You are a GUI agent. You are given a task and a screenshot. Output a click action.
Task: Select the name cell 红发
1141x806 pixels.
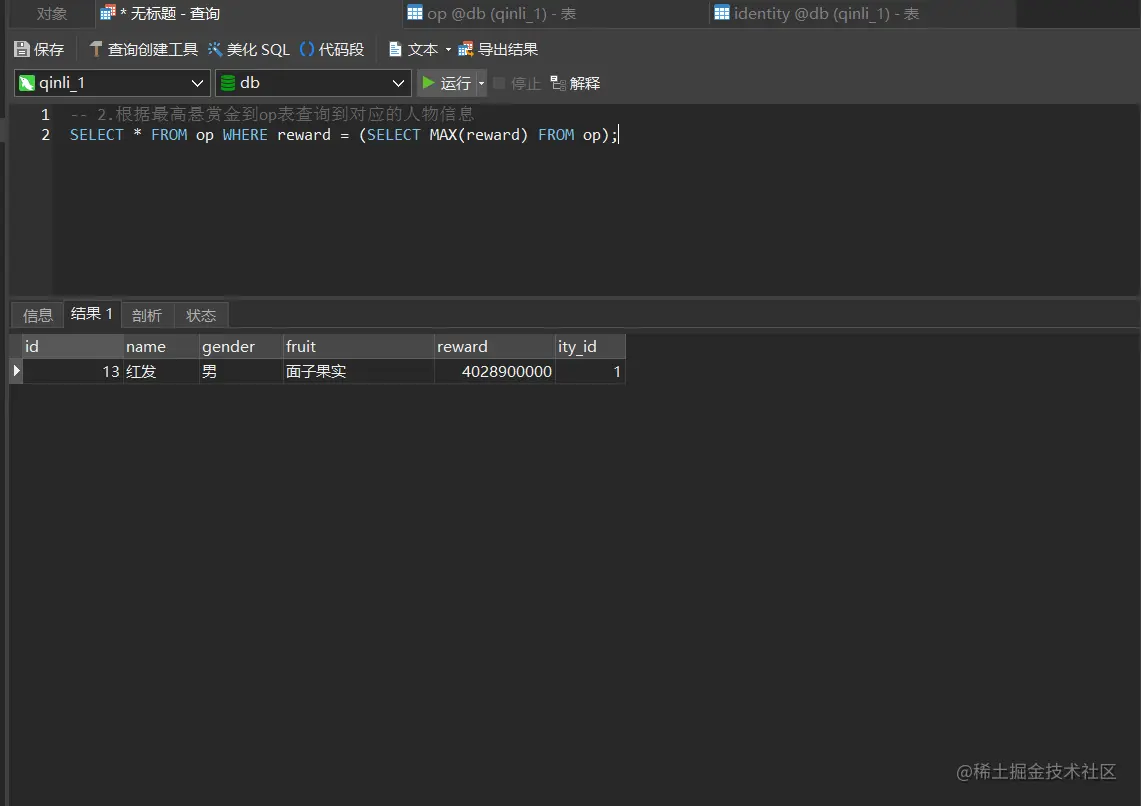(x=161, y=372)
